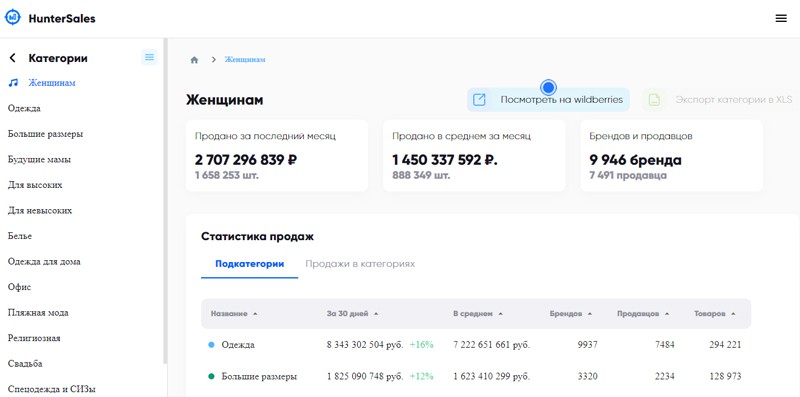Go to home via the breadcrumb house icon
The width and height of the screenshot is (800, 397).
pyautogui.click(x=194, y=60)
